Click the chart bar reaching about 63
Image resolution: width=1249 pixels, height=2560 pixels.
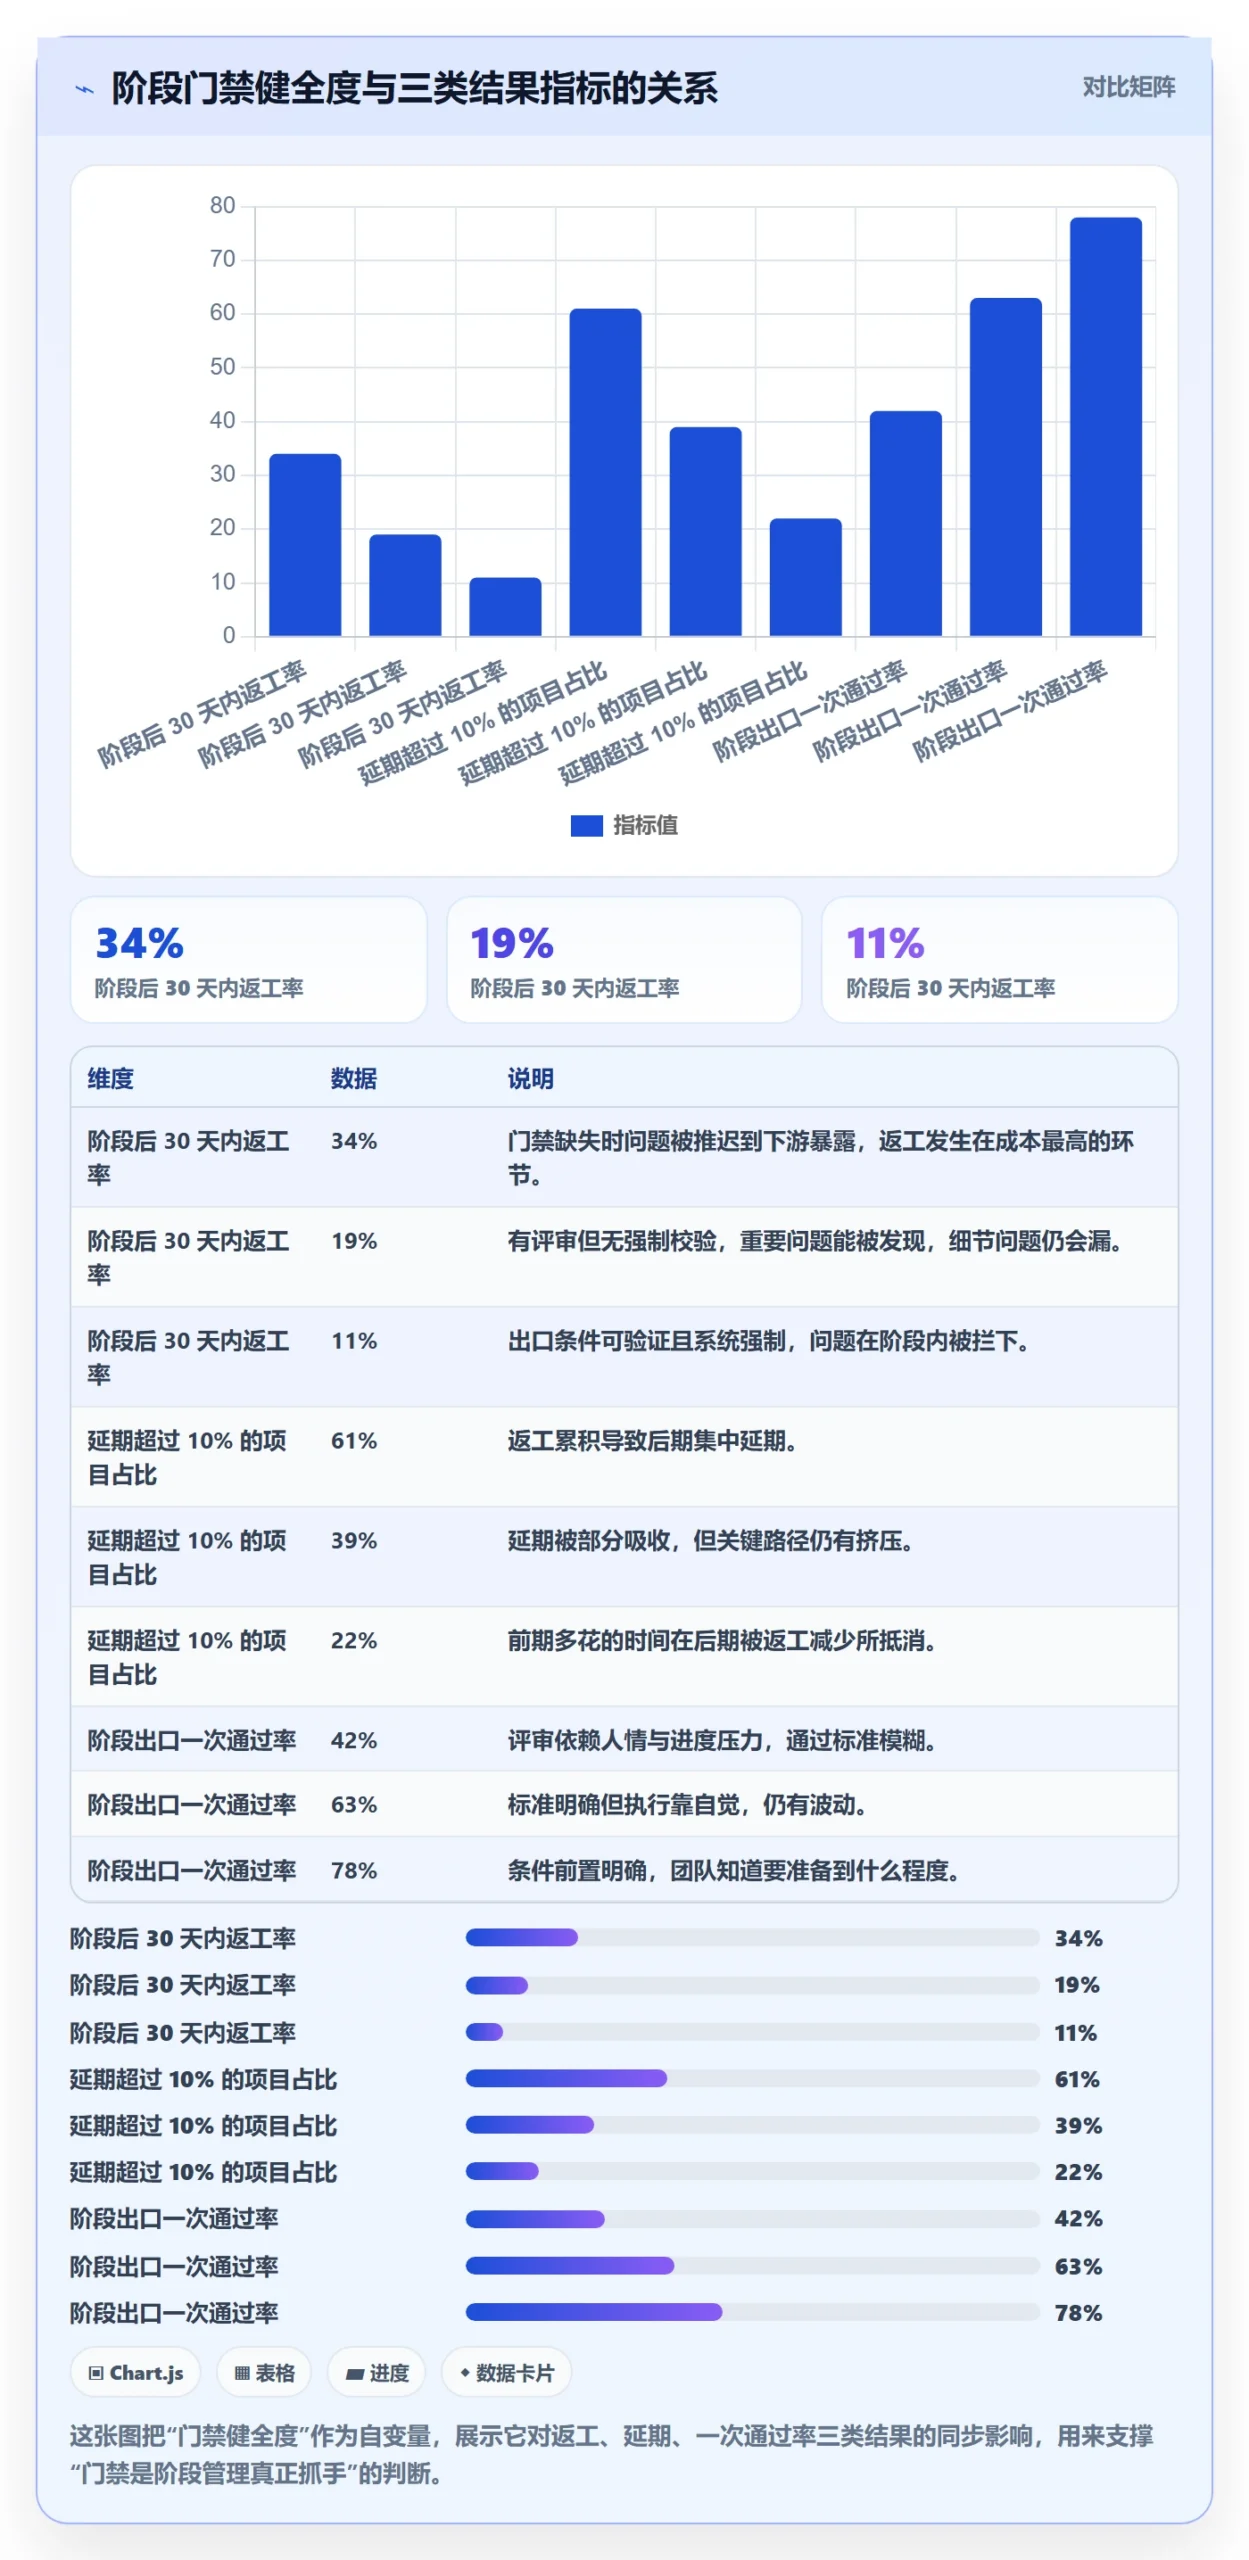click(x=1005, y=467)
